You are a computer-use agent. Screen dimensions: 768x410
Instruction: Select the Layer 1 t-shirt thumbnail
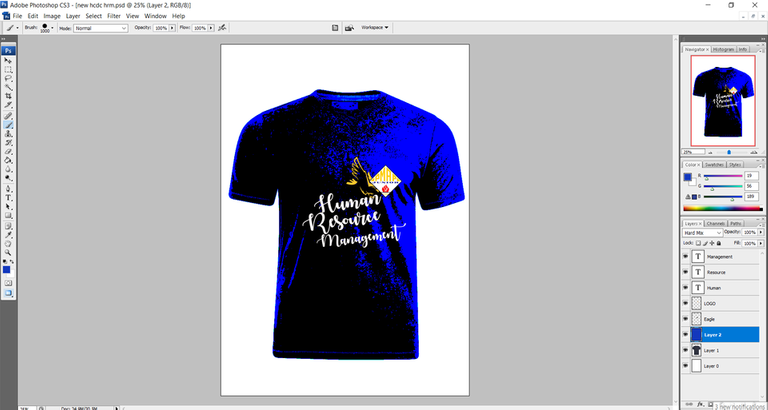point(696,350)
